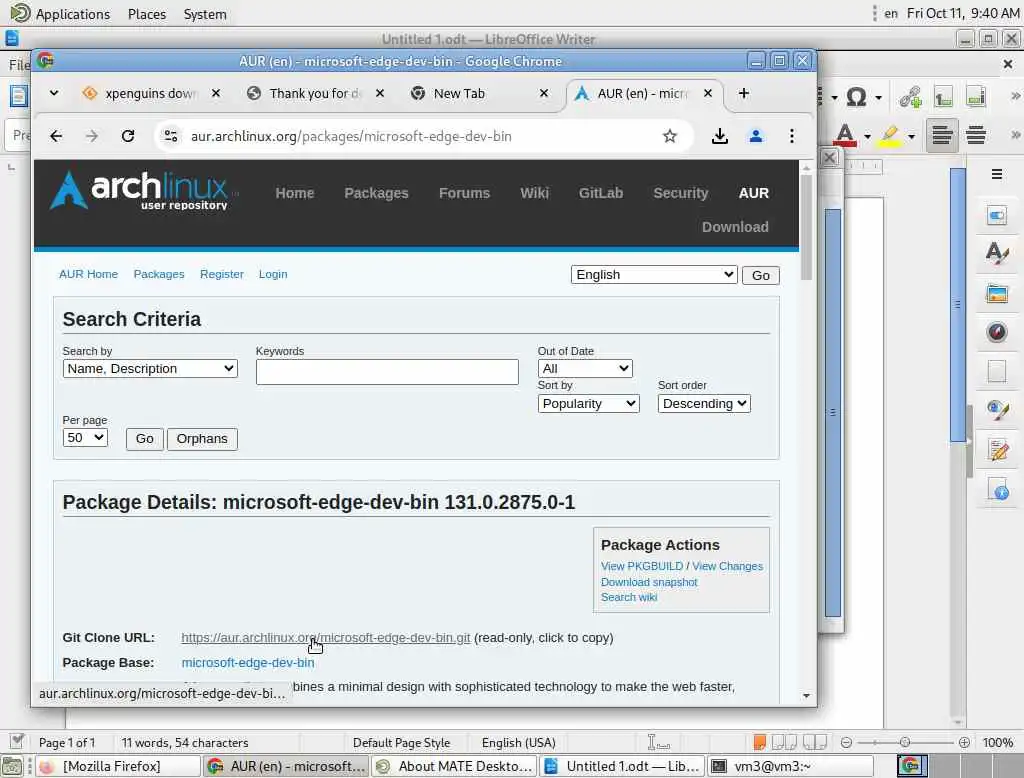
Task: Click font color A icon in Writer
Action: (x=845, y=135)
